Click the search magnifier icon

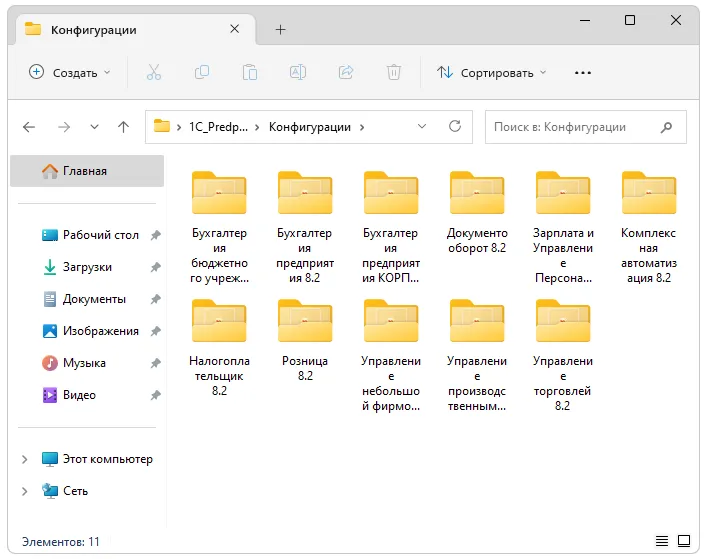(x=666, y=128)
